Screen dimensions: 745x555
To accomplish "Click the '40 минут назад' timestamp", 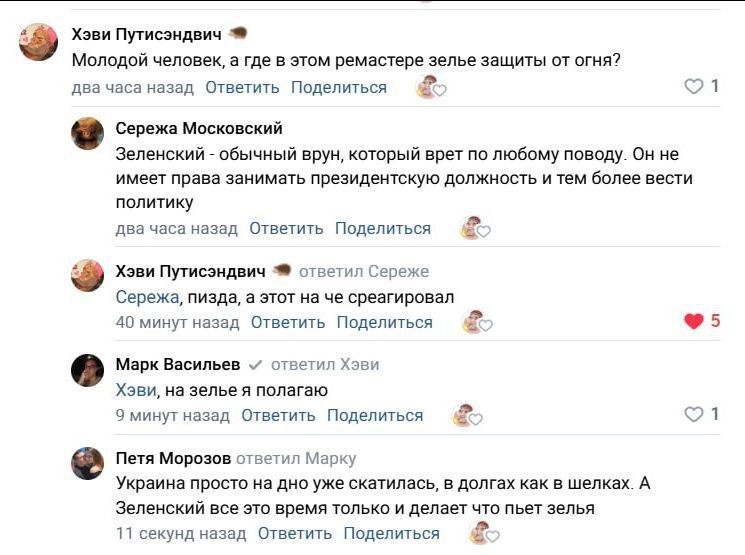I will click(177, 322).
